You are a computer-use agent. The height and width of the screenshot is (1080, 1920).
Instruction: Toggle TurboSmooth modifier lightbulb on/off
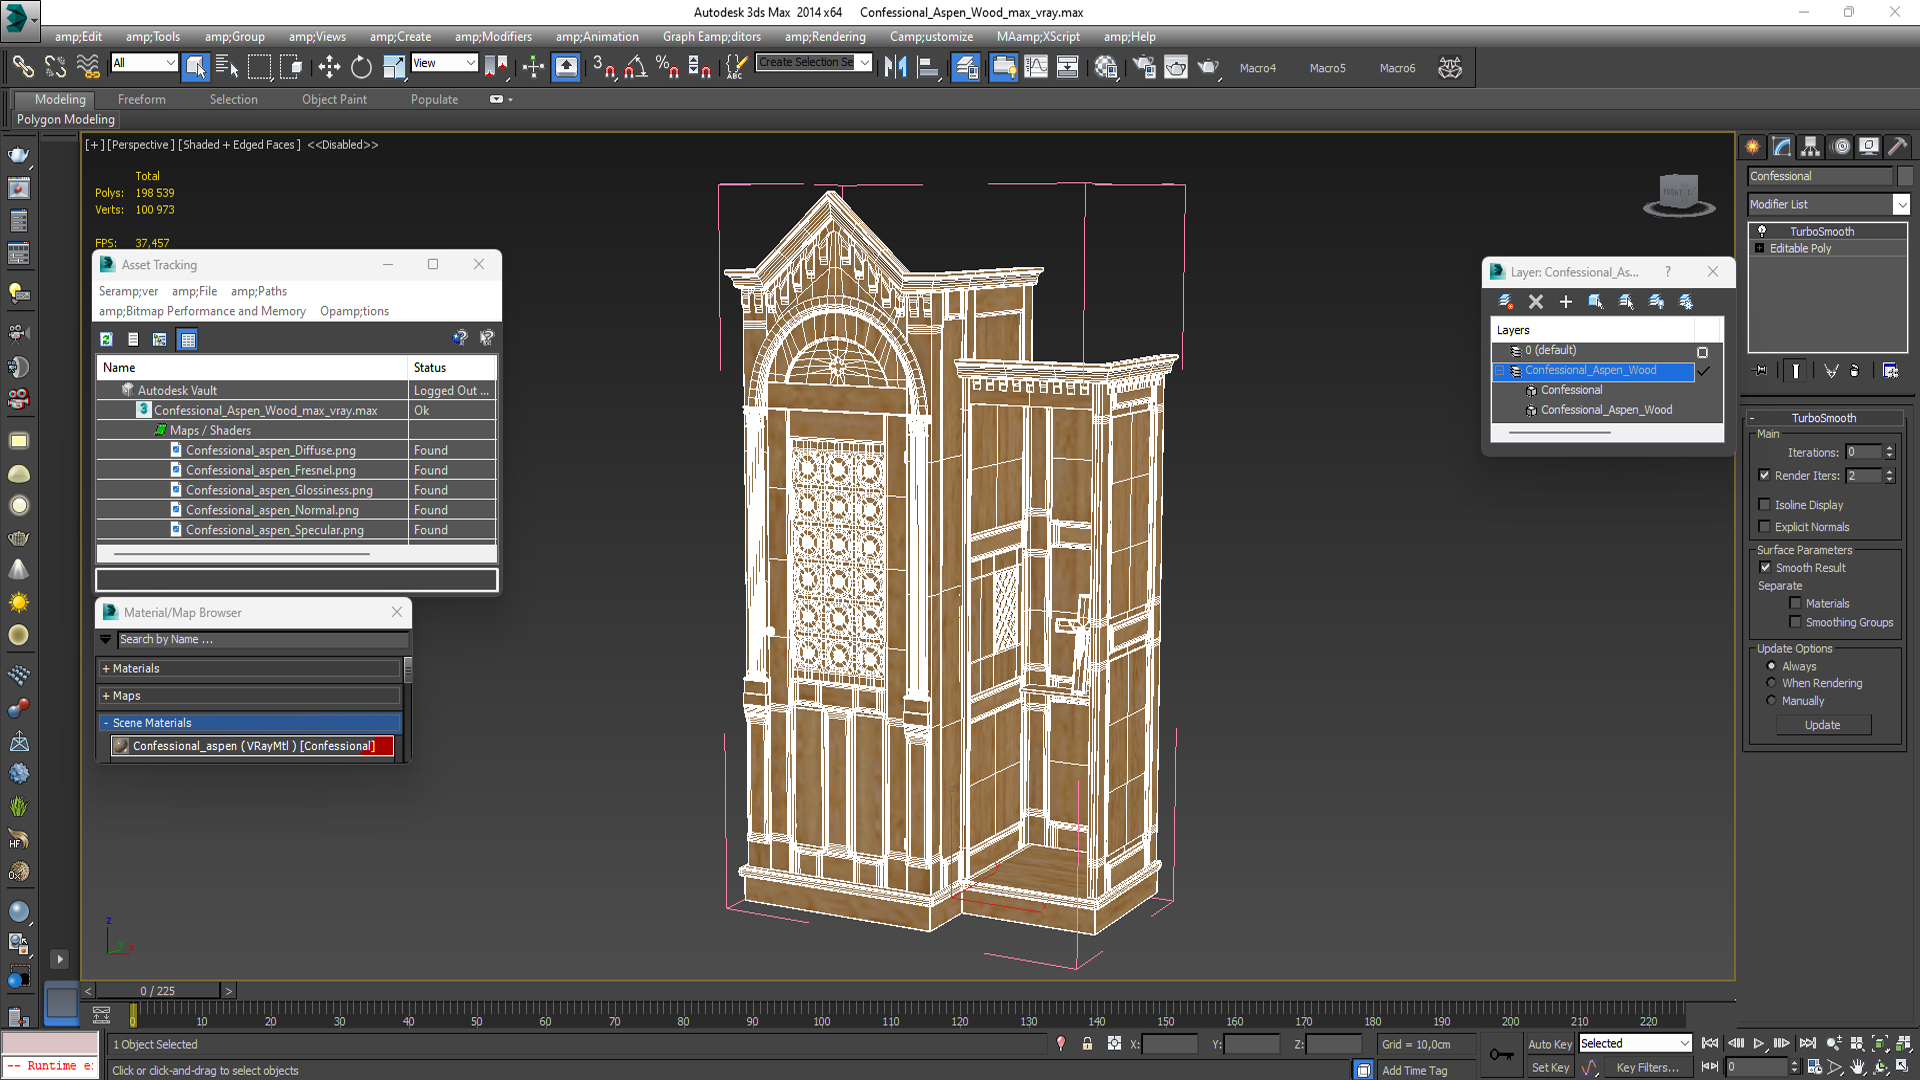click(x=1762, y=231)
